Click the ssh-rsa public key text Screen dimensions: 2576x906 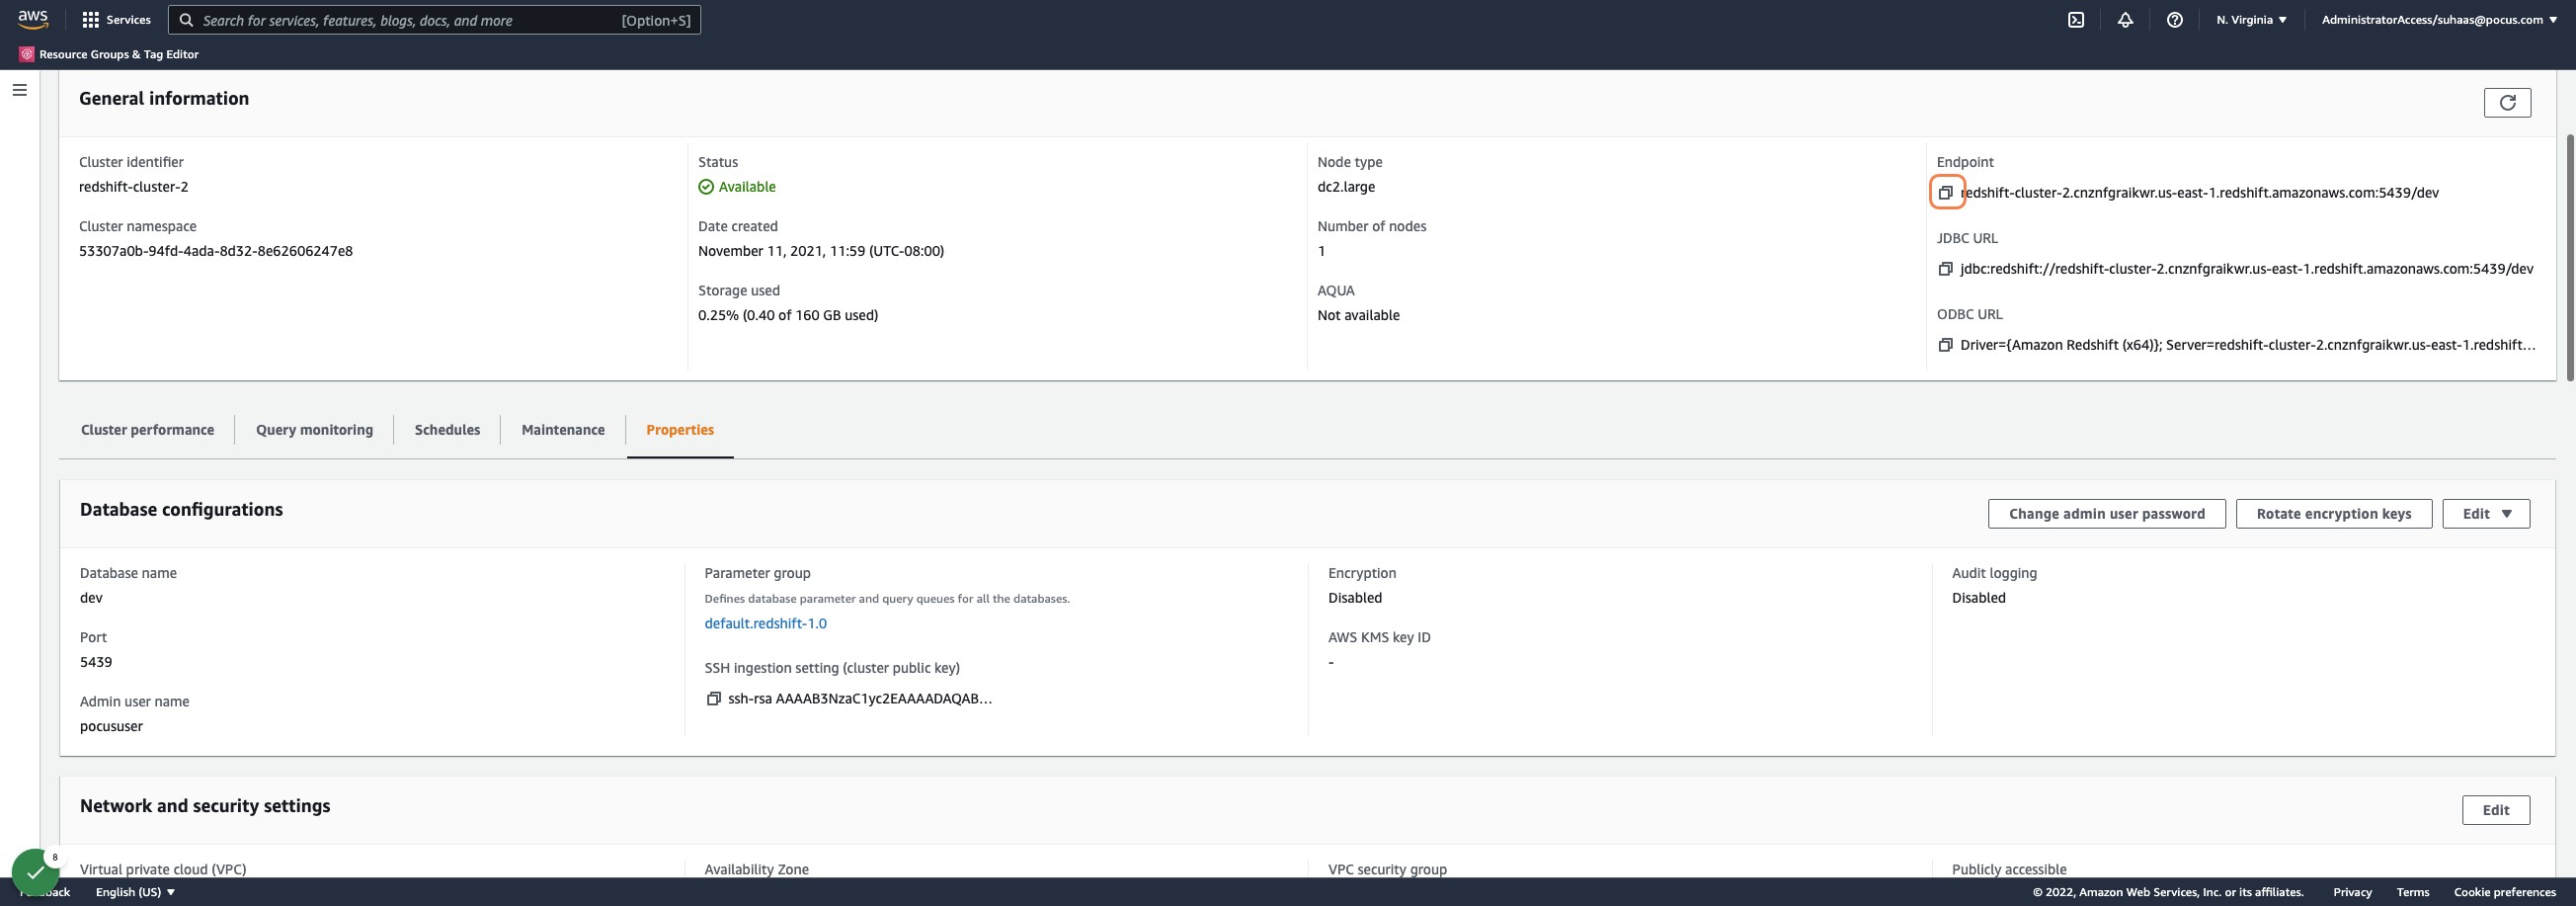coord(860,699)
